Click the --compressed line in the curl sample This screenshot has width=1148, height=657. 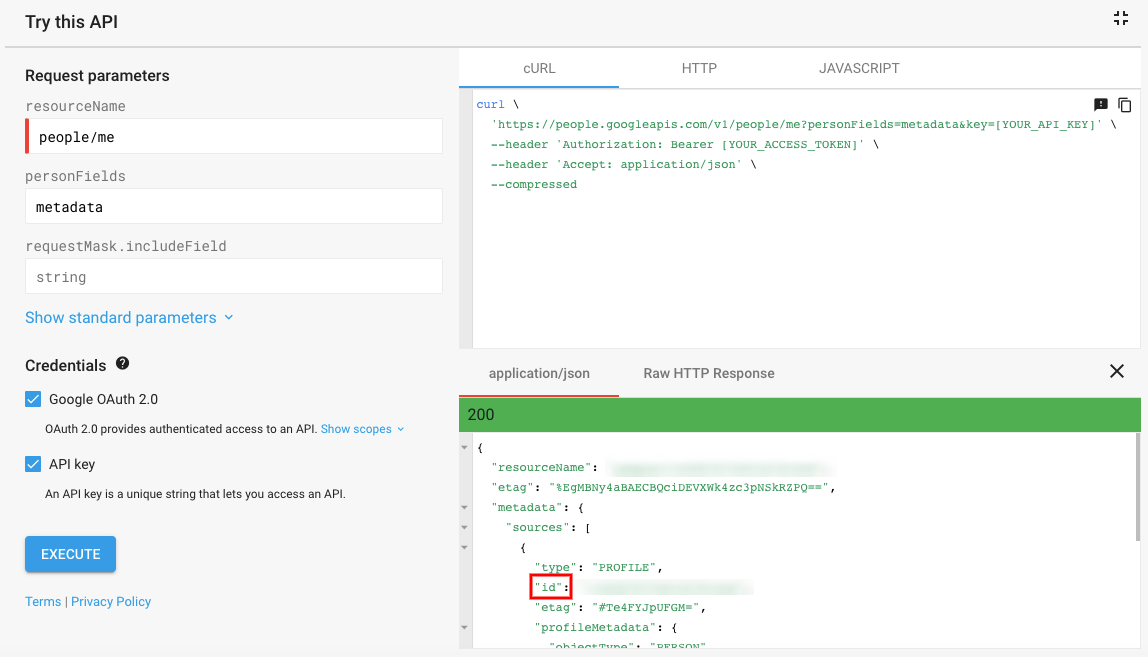point(534,185)
